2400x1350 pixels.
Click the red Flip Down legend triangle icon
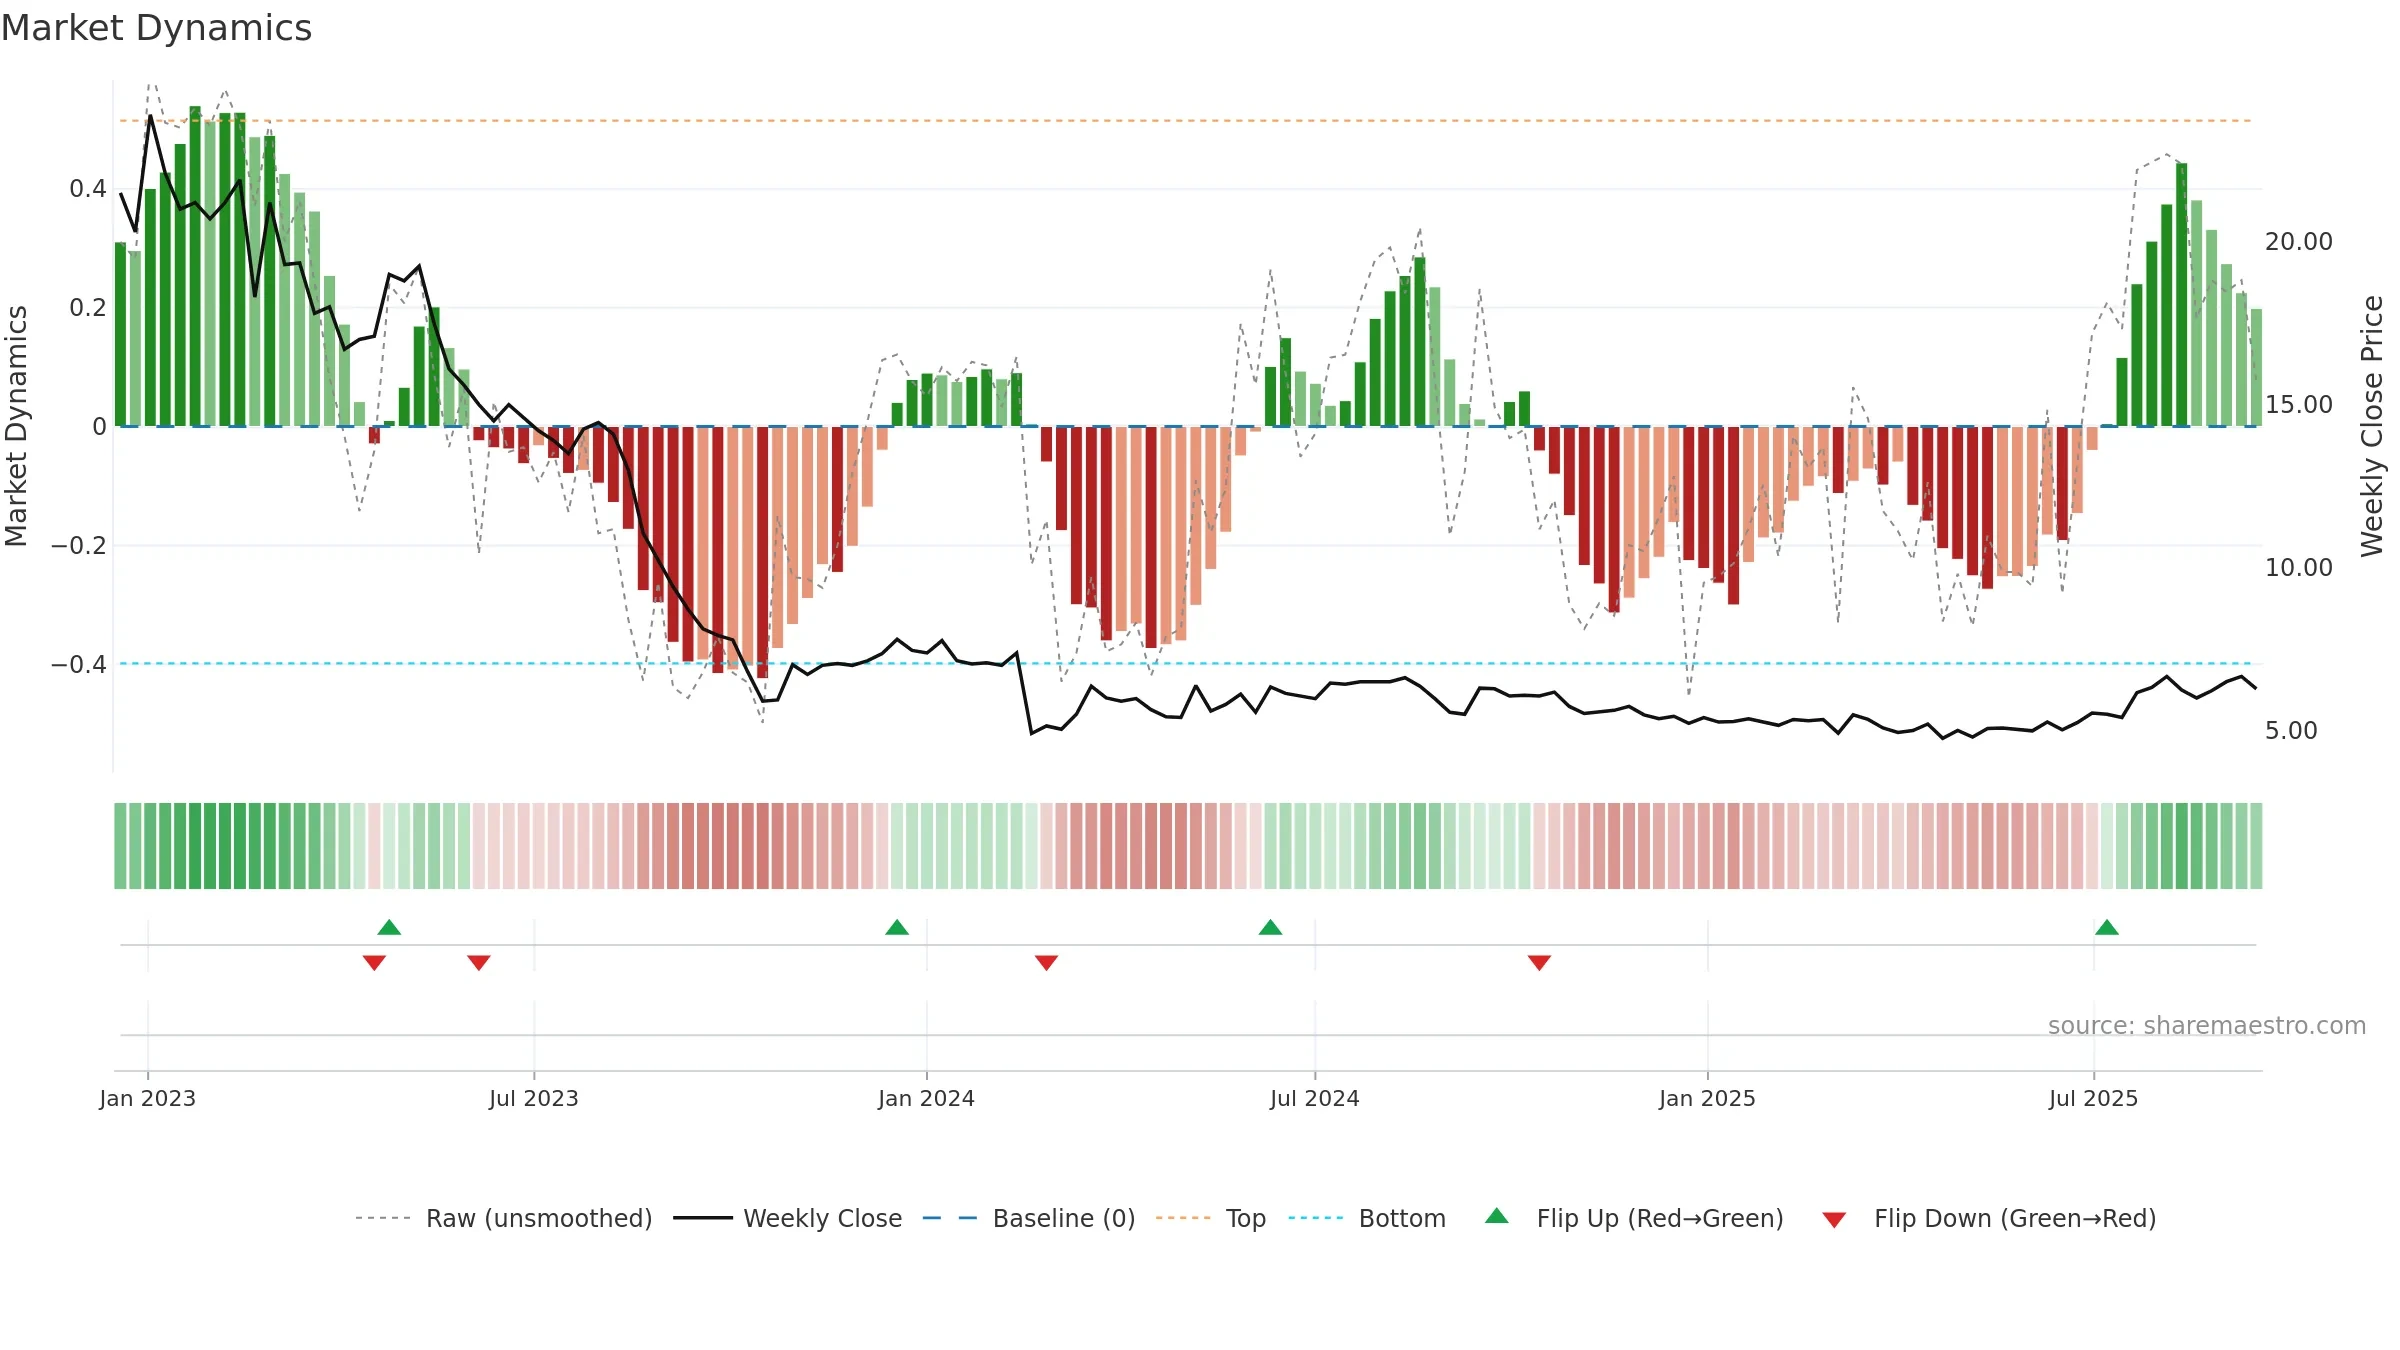point(1834,1220)
